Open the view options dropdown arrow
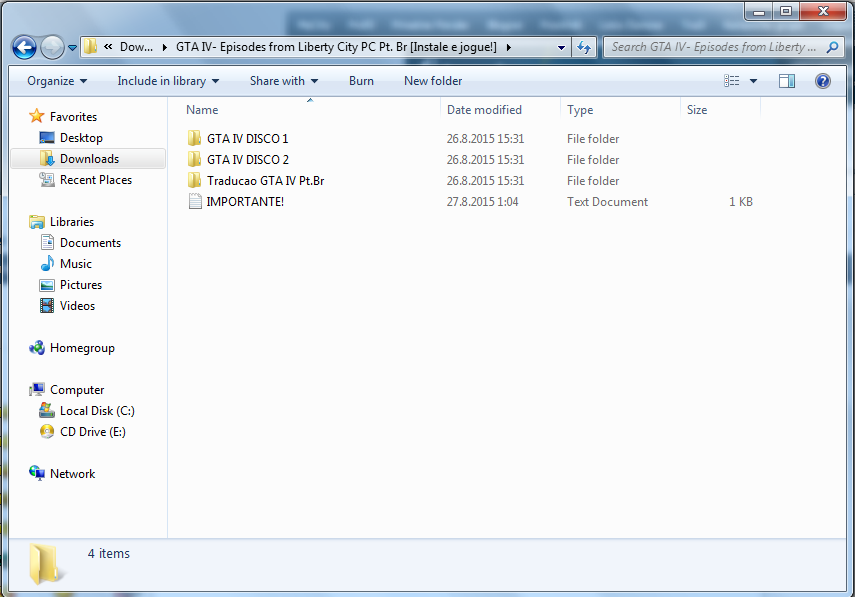Viewport: 855px width, 597px height. (x=754, y=81)
